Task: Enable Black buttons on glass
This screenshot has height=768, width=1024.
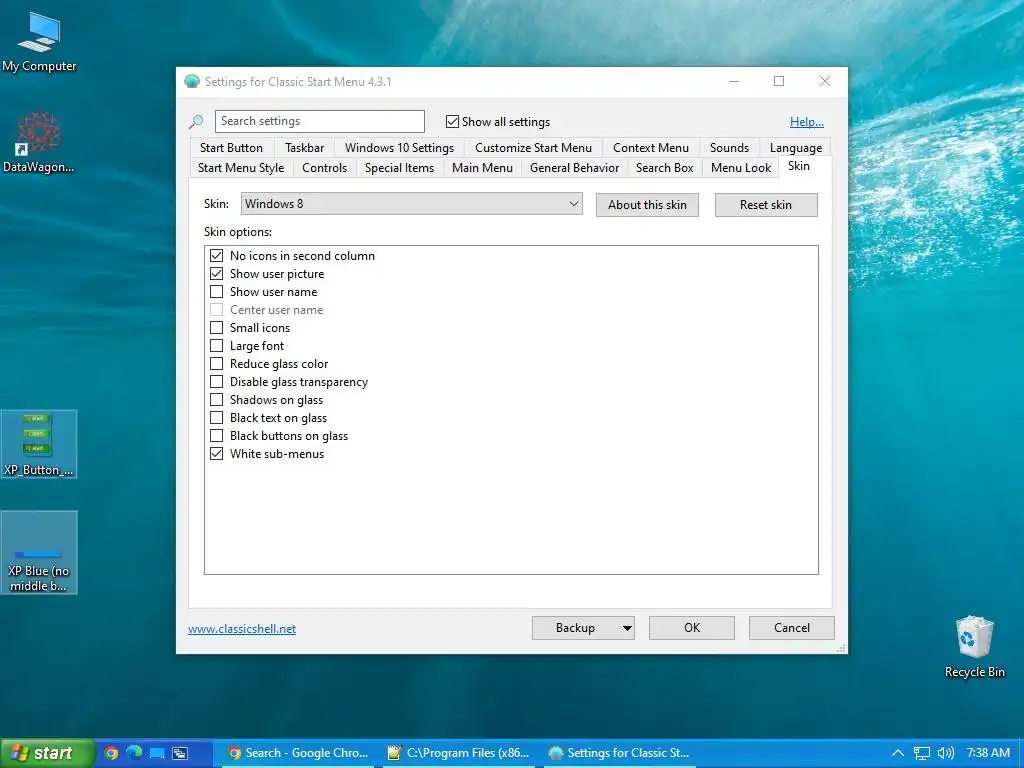Action: [217, 436]
